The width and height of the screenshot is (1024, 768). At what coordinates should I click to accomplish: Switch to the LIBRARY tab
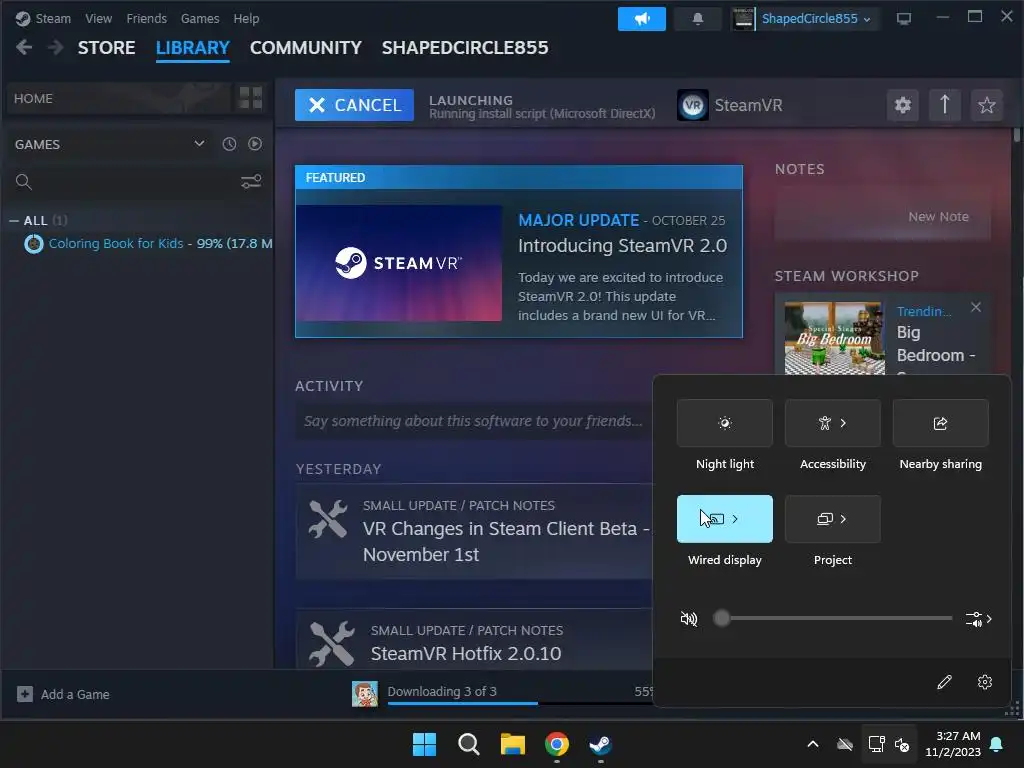193,48
